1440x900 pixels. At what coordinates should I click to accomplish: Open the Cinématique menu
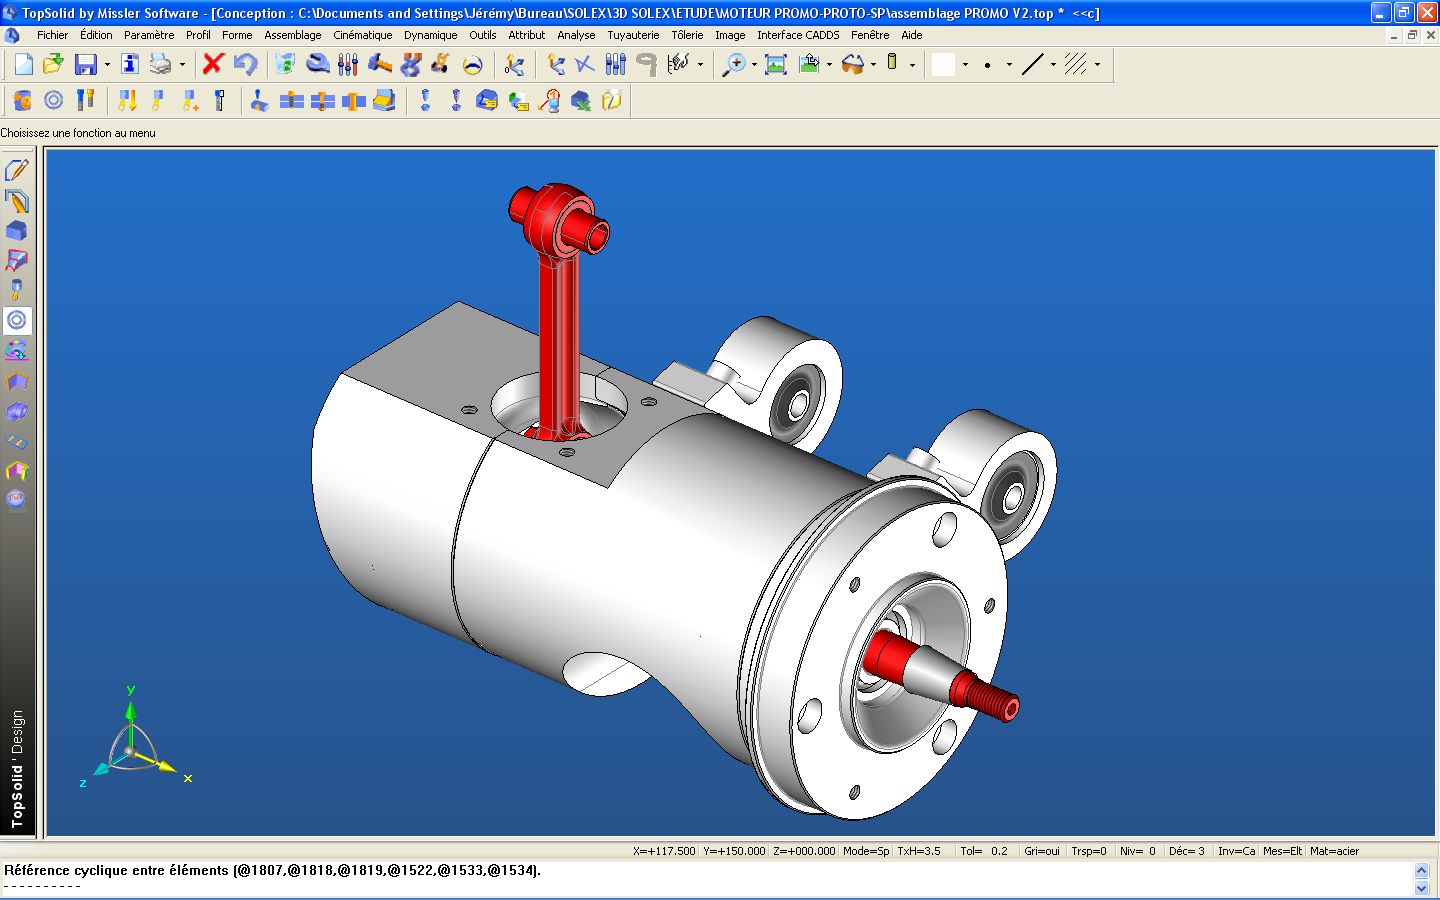pyautogui.click(x=362, y=35)
